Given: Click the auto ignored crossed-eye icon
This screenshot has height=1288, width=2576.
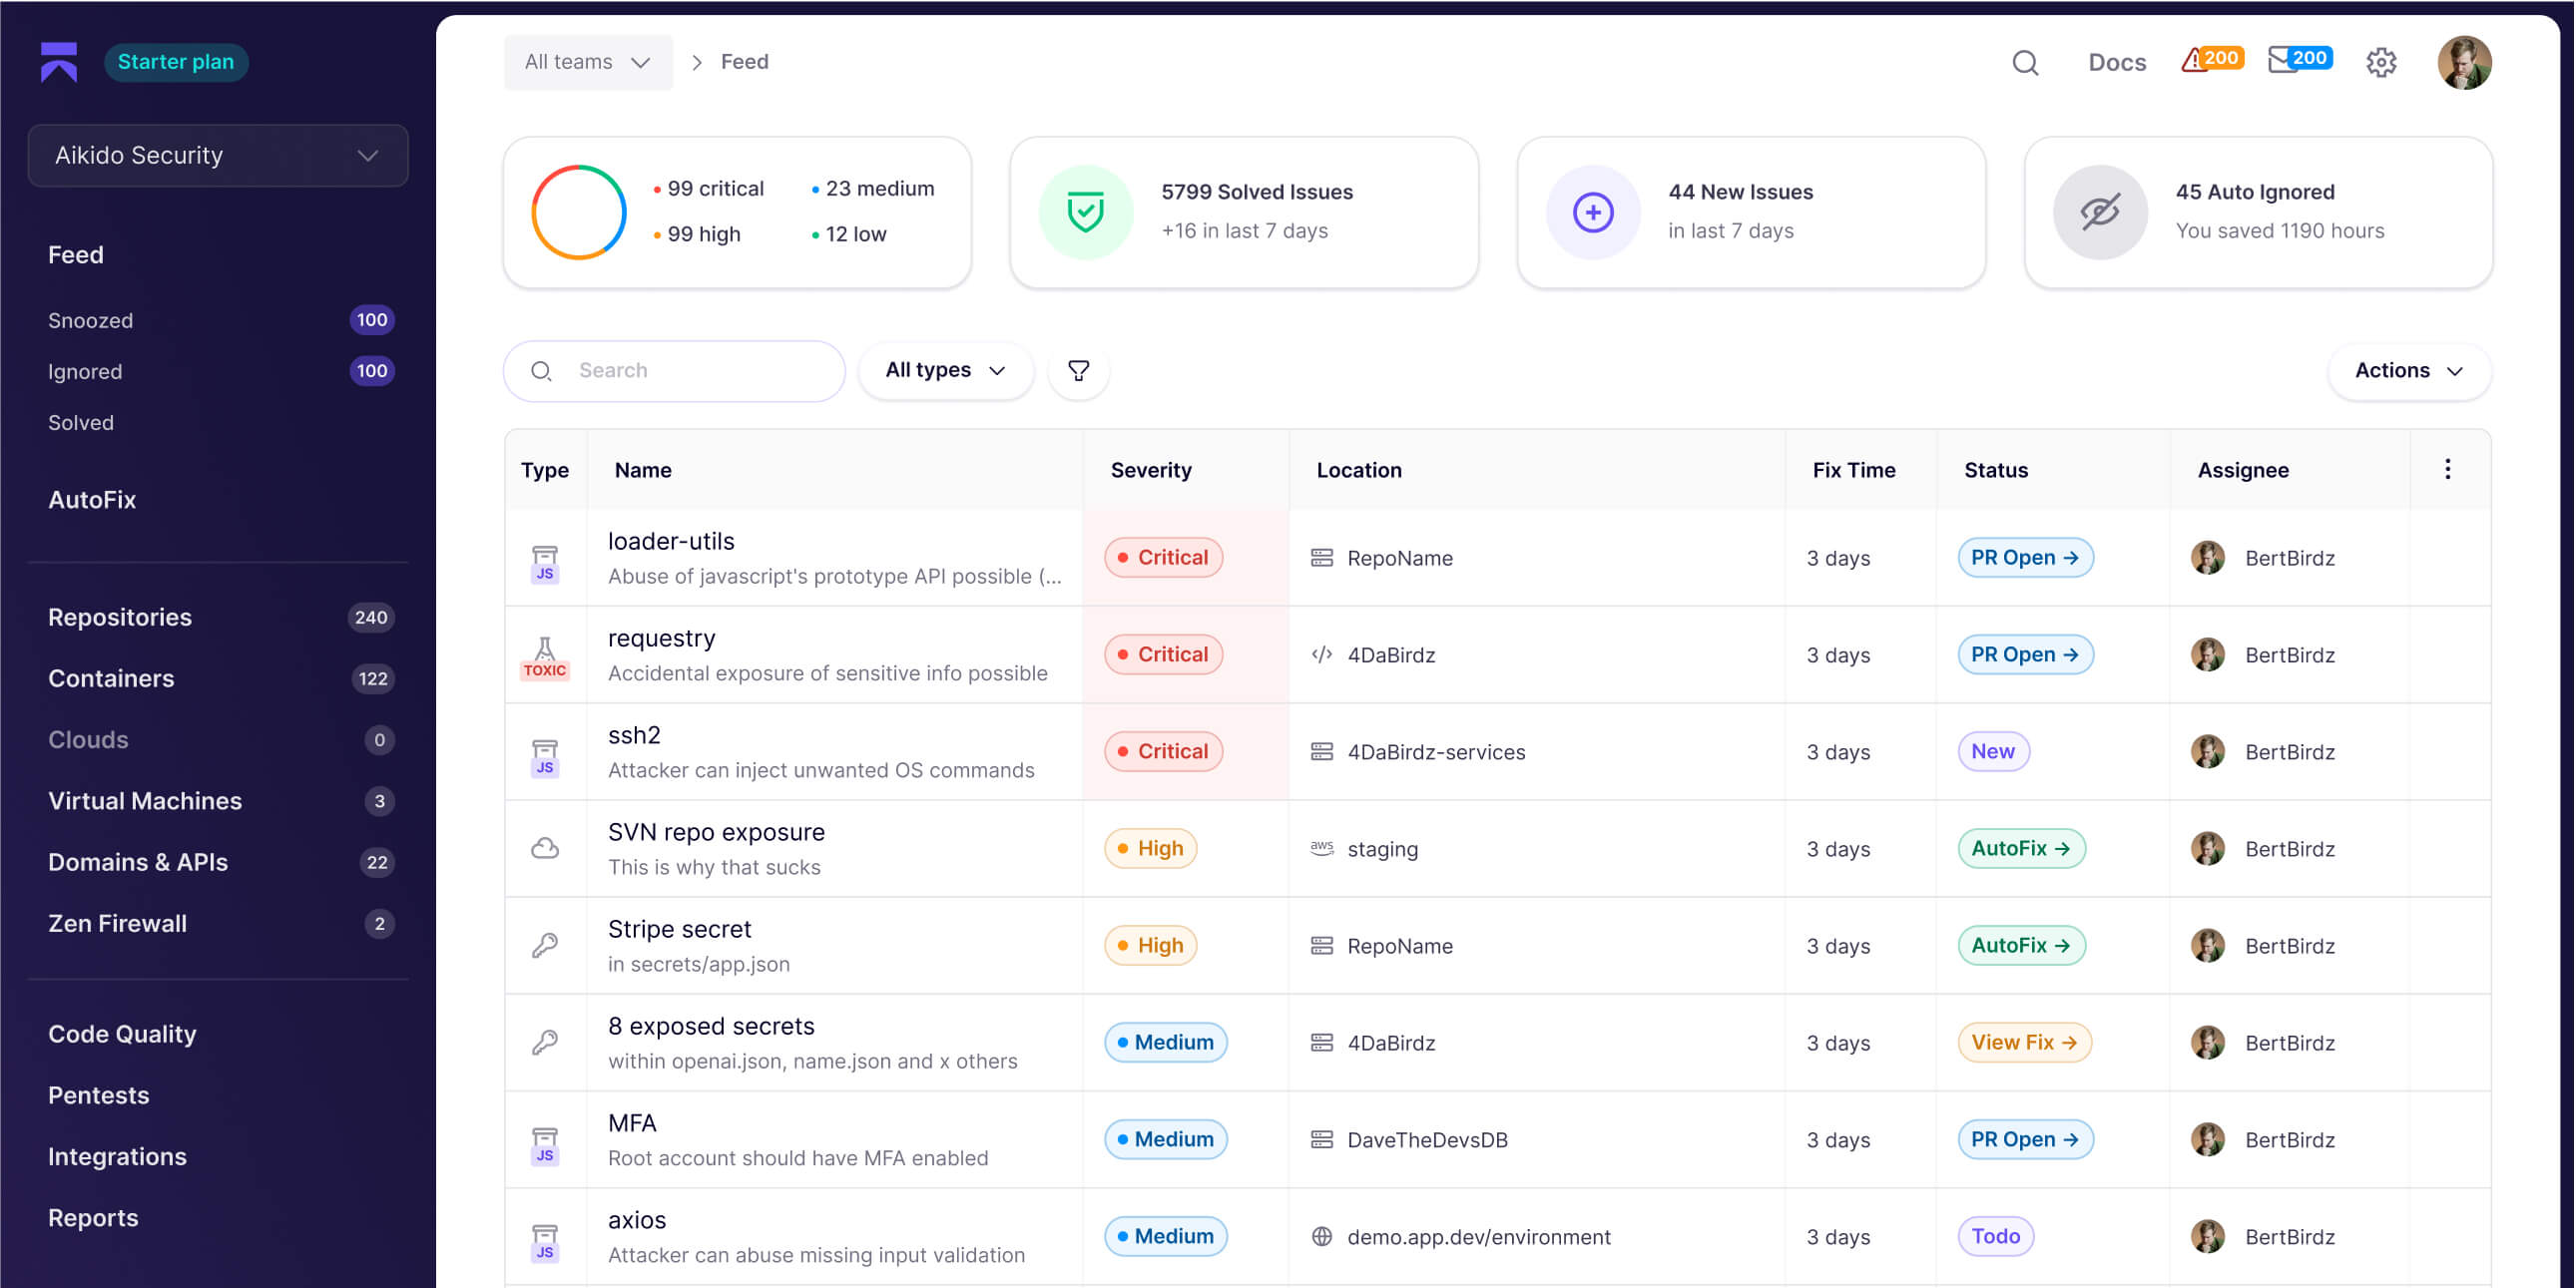Looking at the screenshot, I should click(x=2100, y=212).
